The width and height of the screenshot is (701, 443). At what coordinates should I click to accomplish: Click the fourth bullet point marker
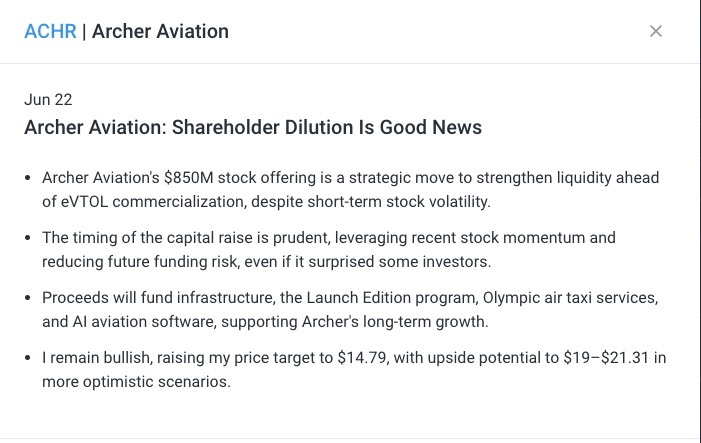pos(28,358)
